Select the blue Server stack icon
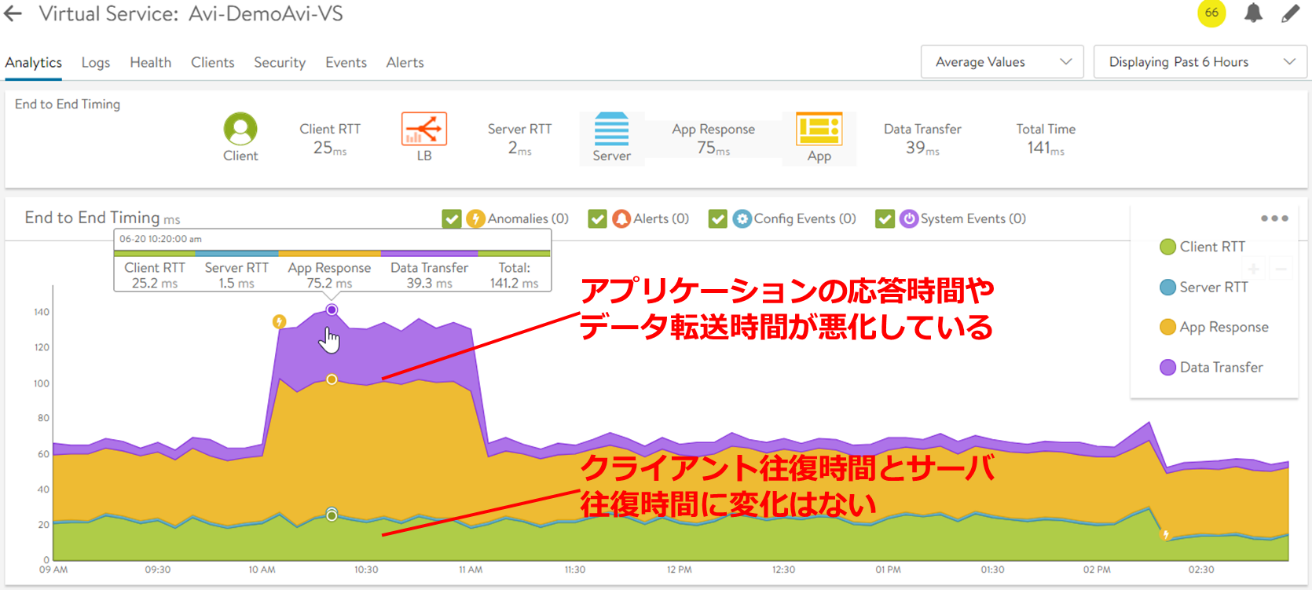1312x590 pixels. (611, 129)
